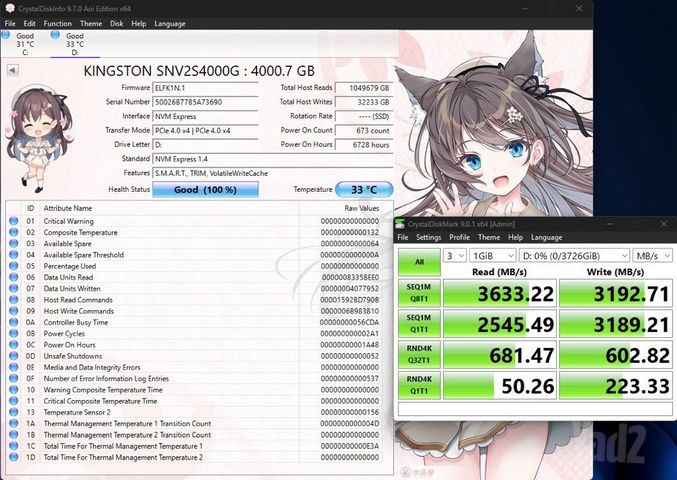Open the unit dropdown showing MB/s
Image resolution: width=677 pixels, height=480 pixels.
coord(652,256)
